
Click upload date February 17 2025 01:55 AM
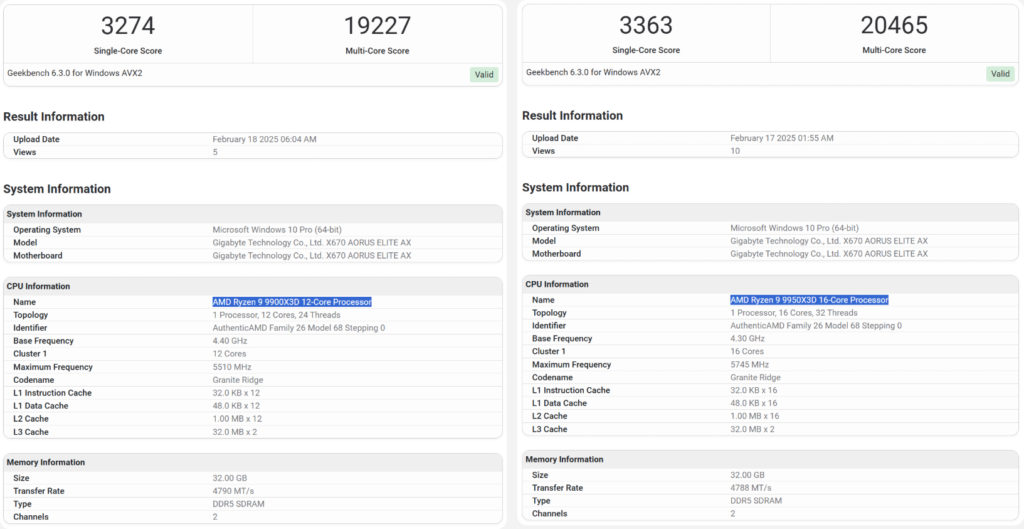782,138
